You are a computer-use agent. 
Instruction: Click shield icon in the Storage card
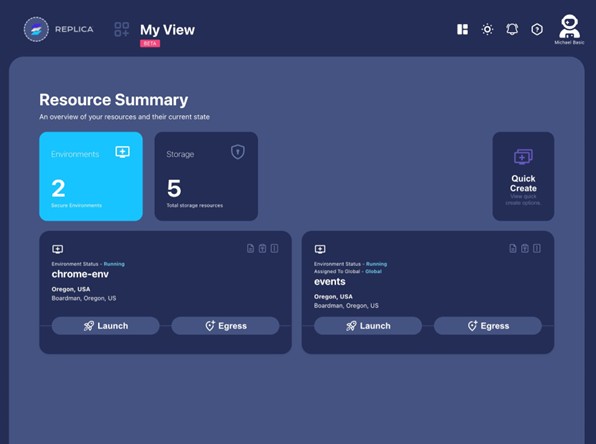click(238, 152)
